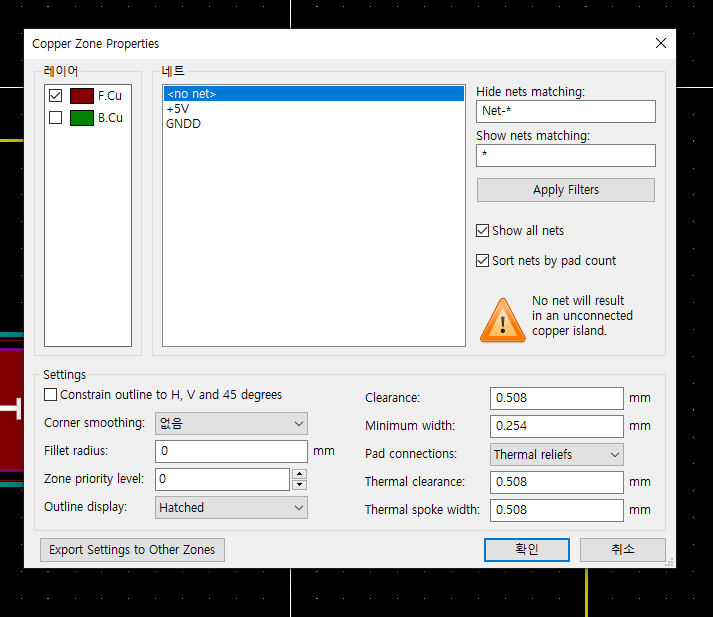Decrease Zone priority level with down arrow
713x617 pixels.
299,485
